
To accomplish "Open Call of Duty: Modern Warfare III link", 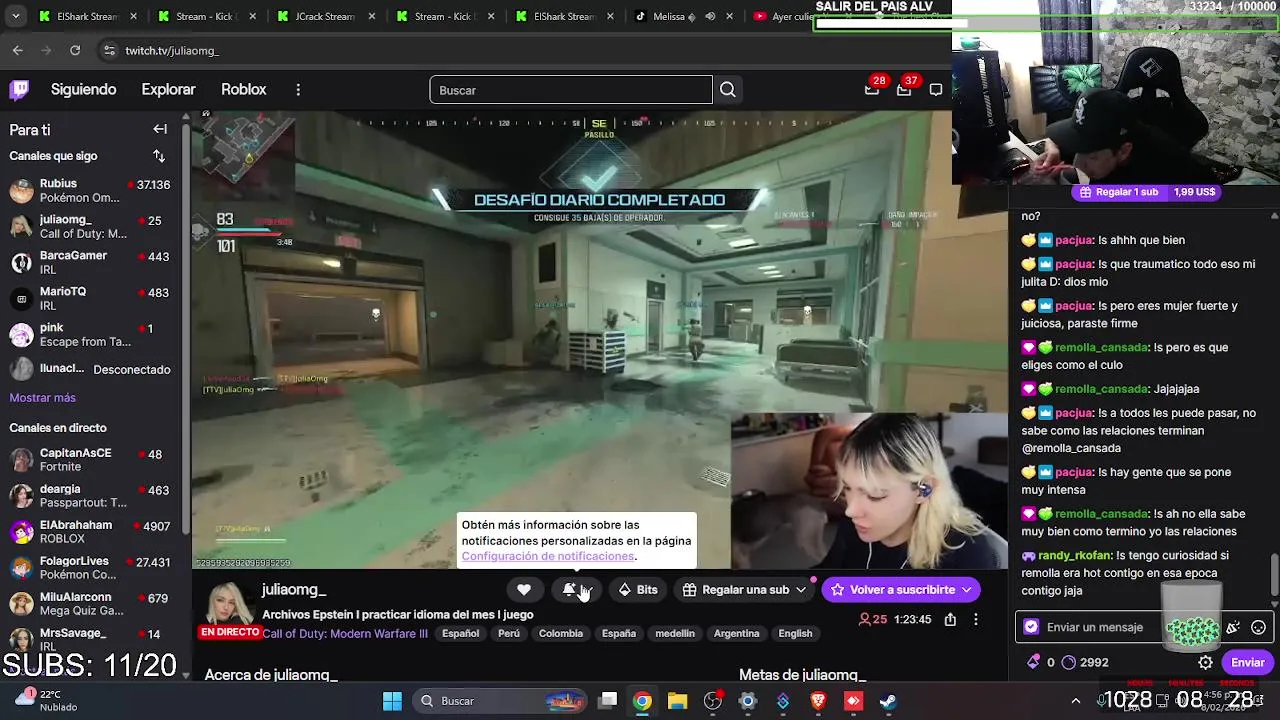I will point(345,634).
